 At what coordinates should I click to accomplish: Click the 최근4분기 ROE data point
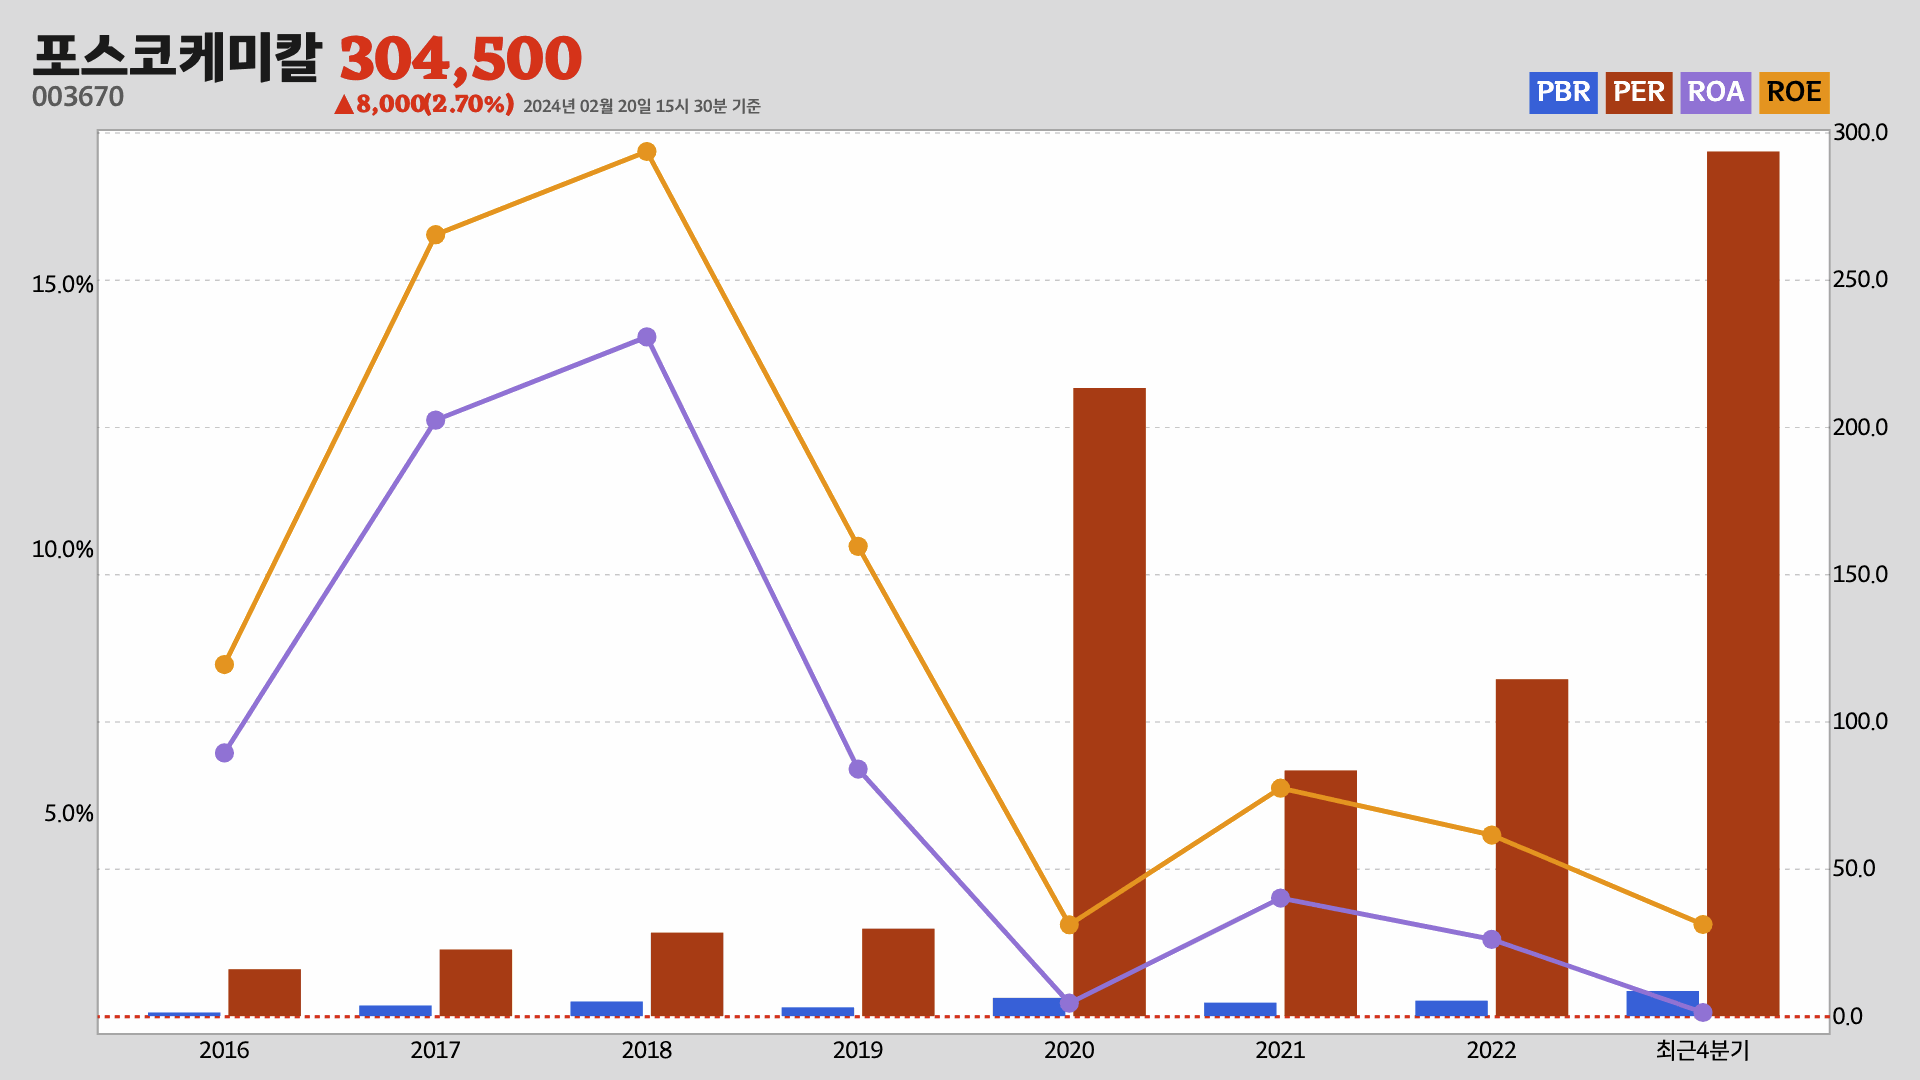1703,925
